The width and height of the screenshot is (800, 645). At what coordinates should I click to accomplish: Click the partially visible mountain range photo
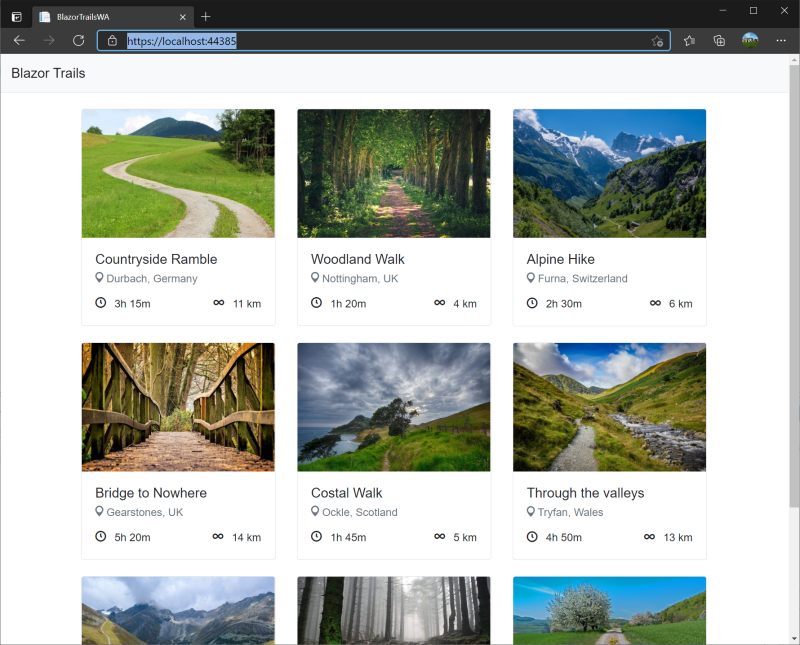pos(178,610)
